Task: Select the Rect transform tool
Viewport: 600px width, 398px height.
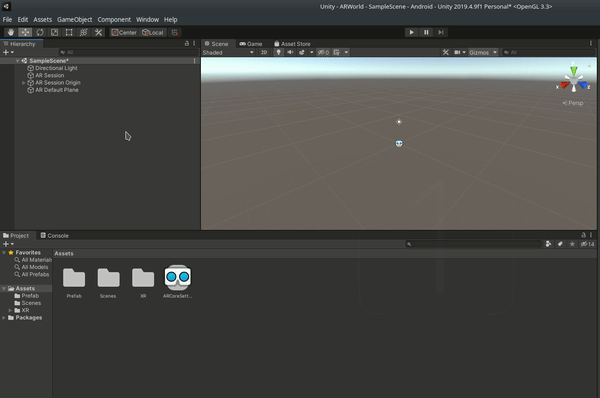Action: pyautogui.click(x=69, y=33)
